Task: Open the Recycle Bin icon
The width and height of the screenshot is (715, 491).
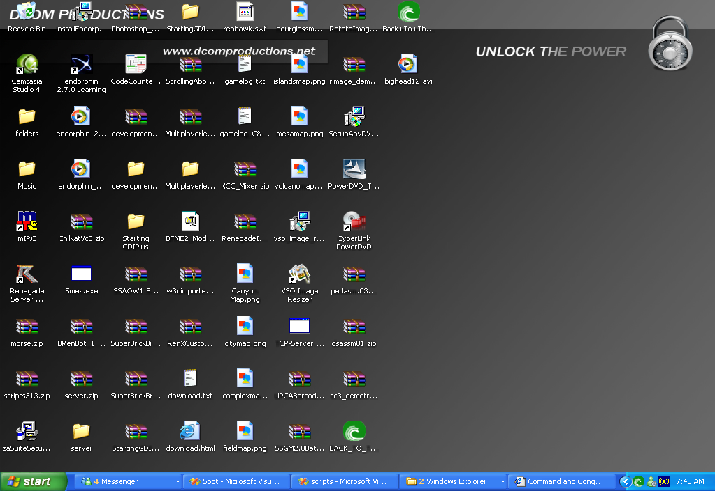Action: tap(27, 14)
